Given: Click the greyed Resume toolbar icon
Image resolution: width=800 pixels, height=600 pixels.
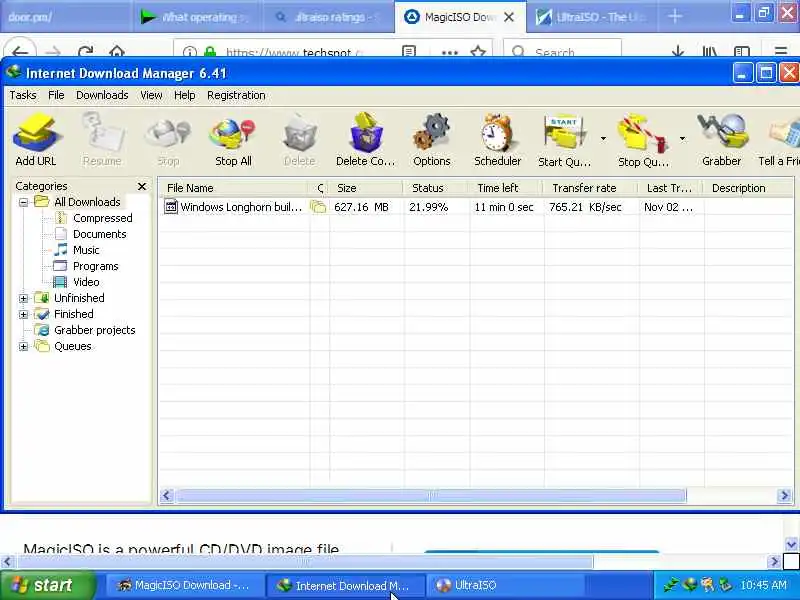Looking at the screenshot, I should coord(102,140).
